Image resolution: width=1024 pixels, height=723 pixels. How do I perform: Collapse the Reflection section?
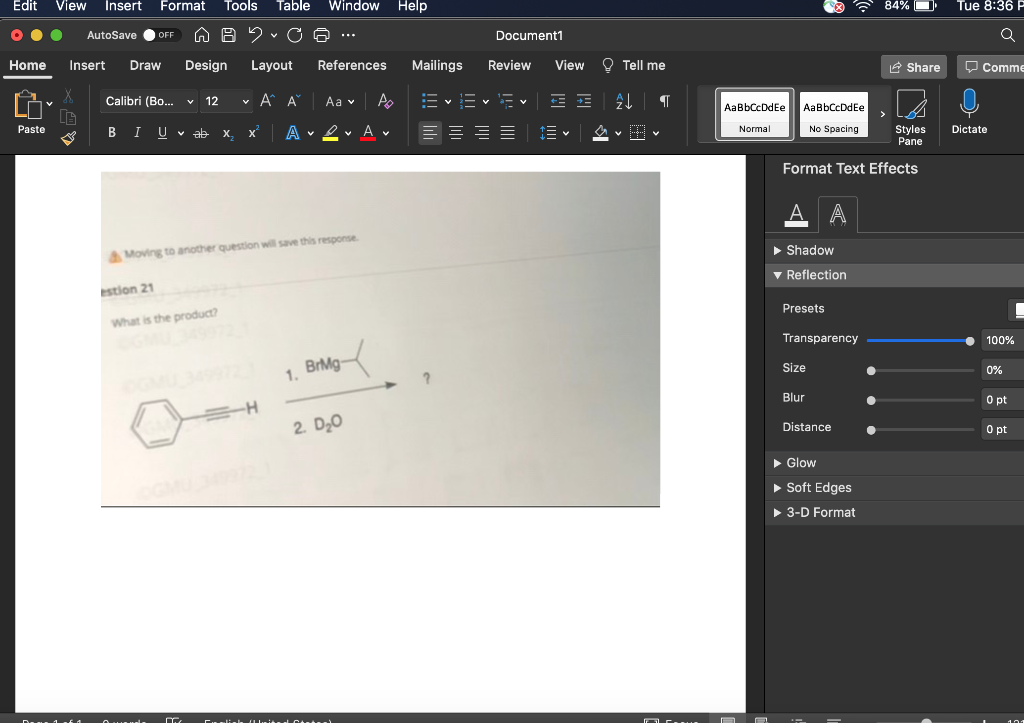point(812,274)
